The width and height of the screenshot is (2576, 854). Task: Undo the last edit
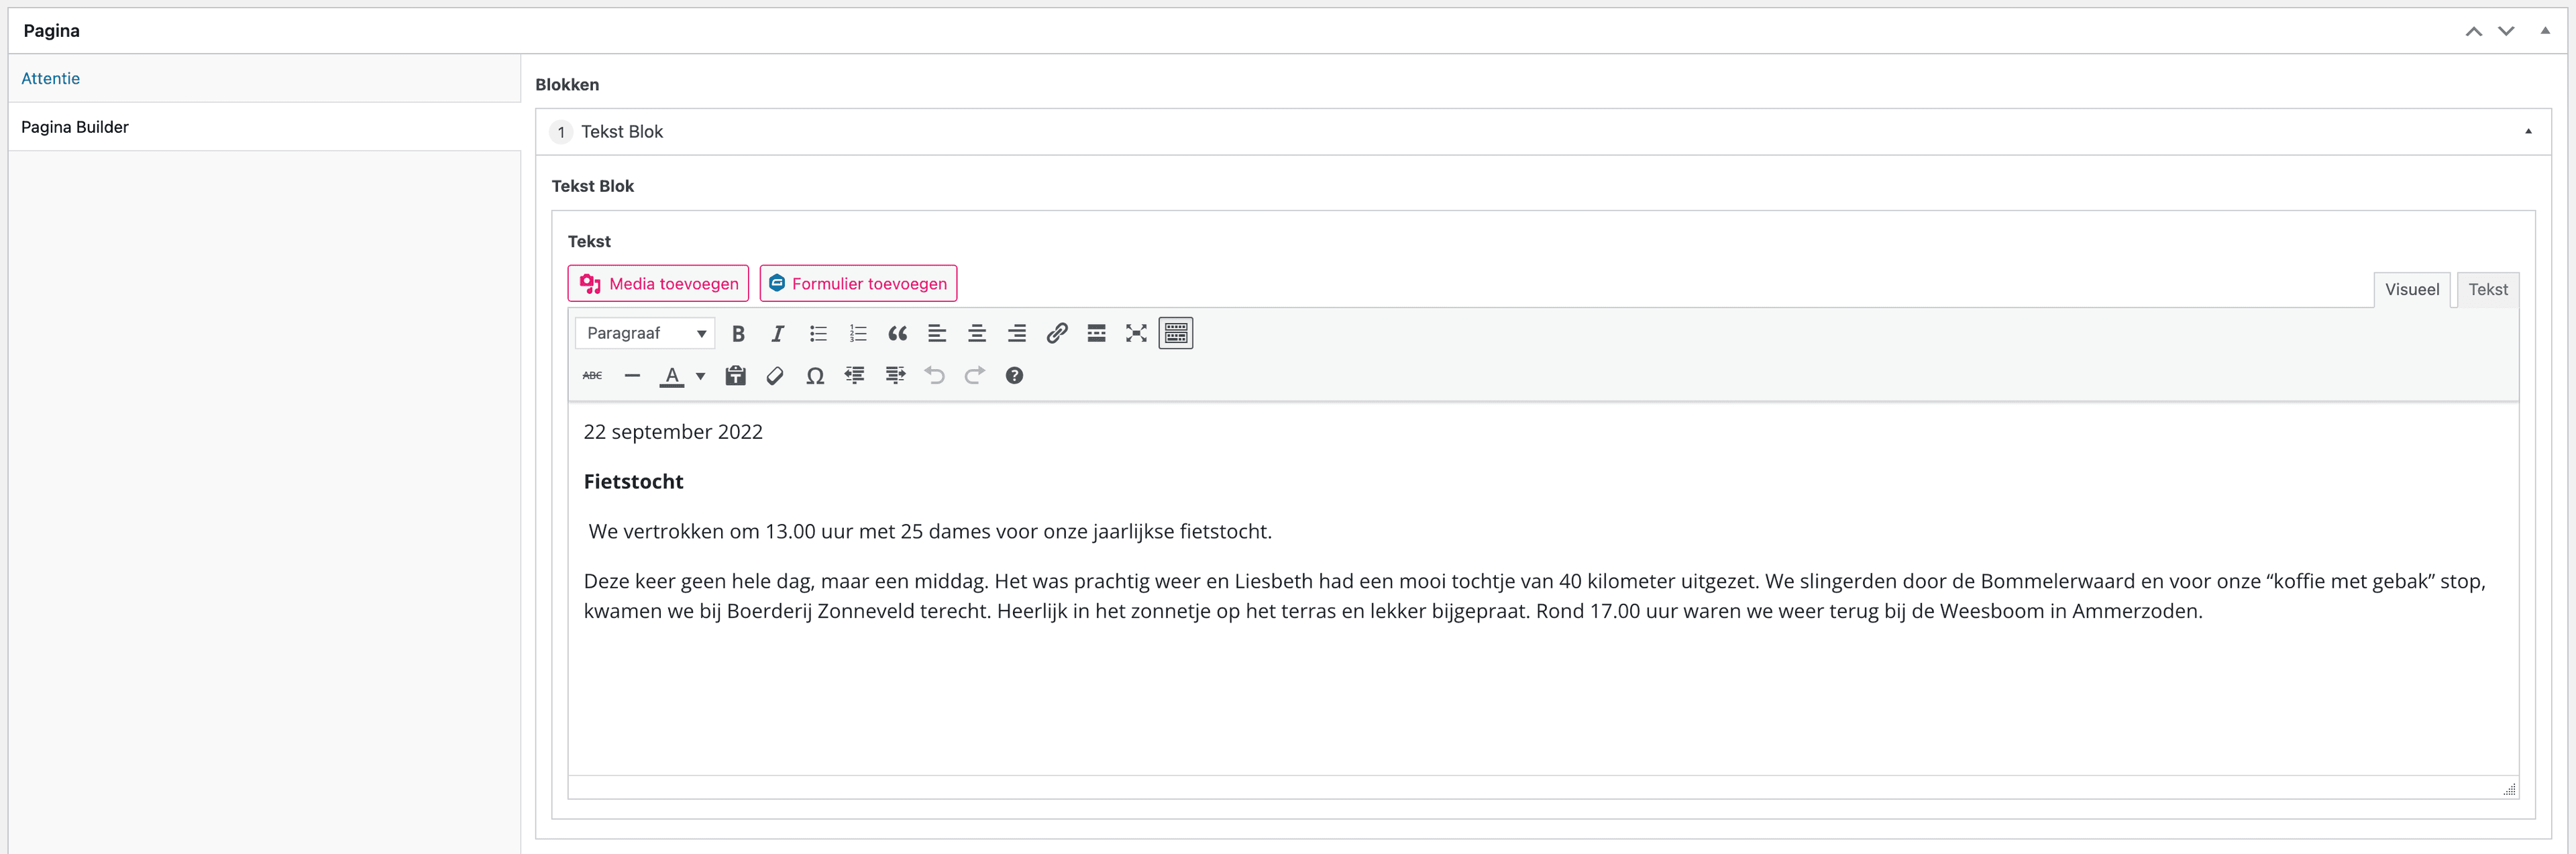[934, 376]
